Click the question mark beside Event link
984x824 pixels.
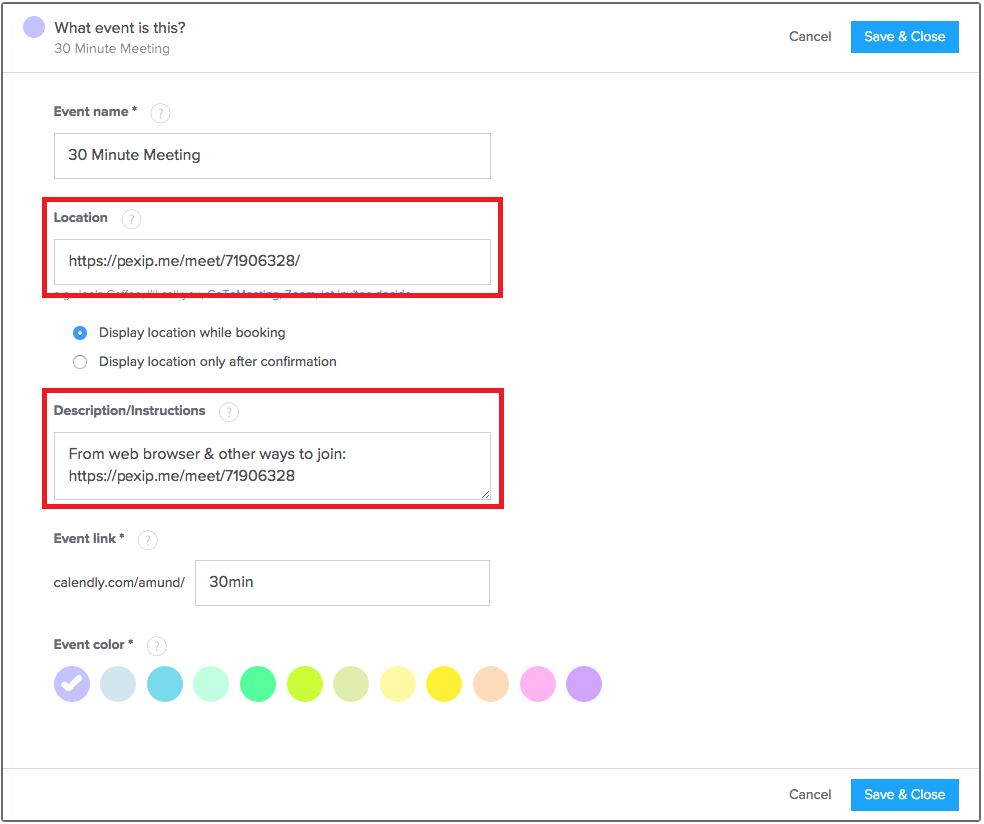pyautogui.click(x=148, y=540)
